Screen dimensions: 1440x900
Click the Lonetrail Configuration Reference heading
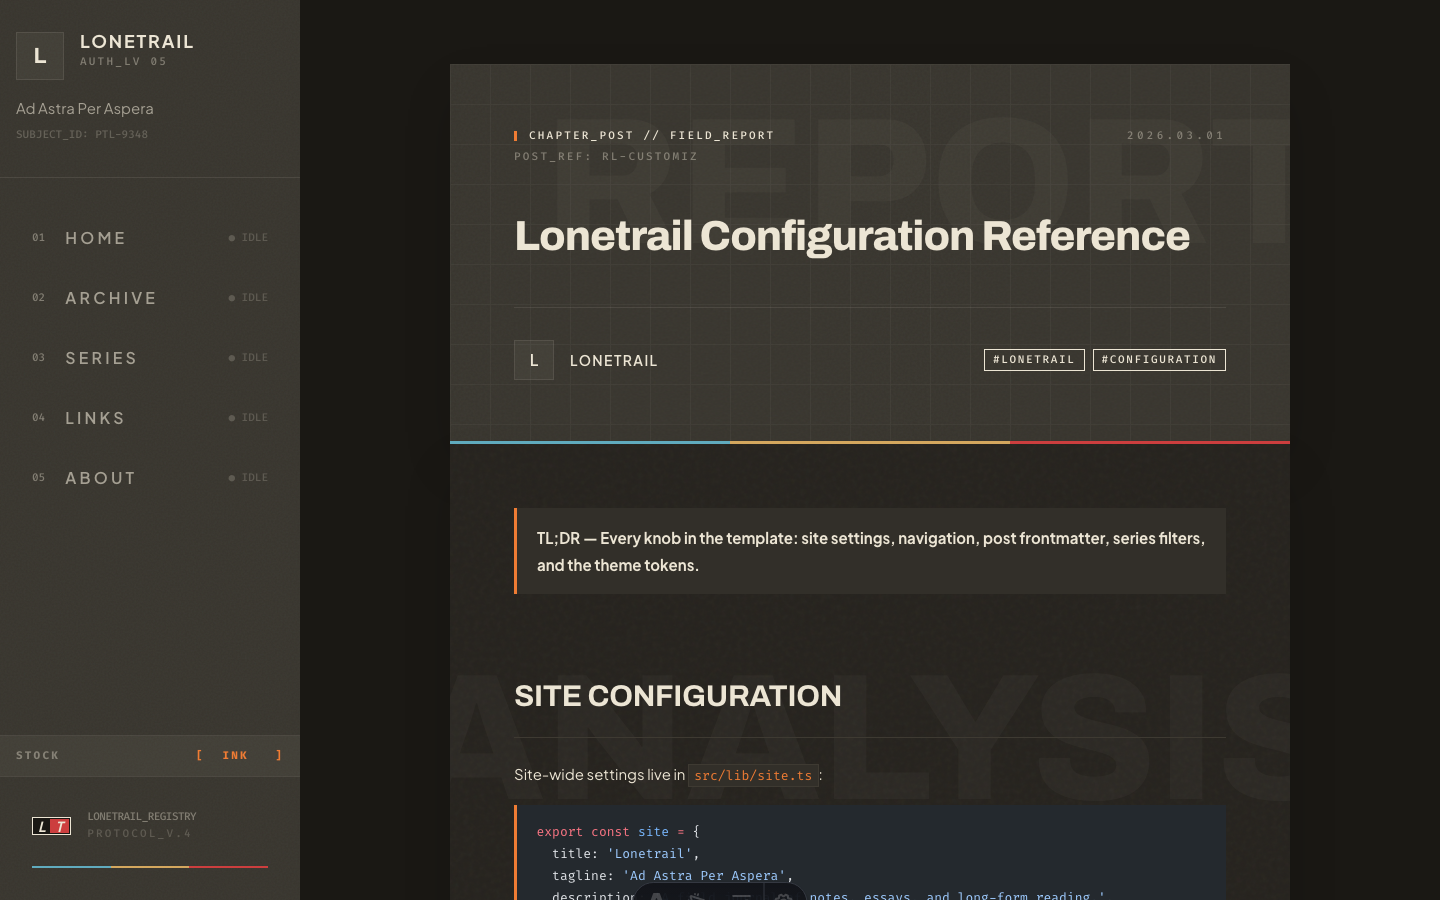tap(852, 236)
